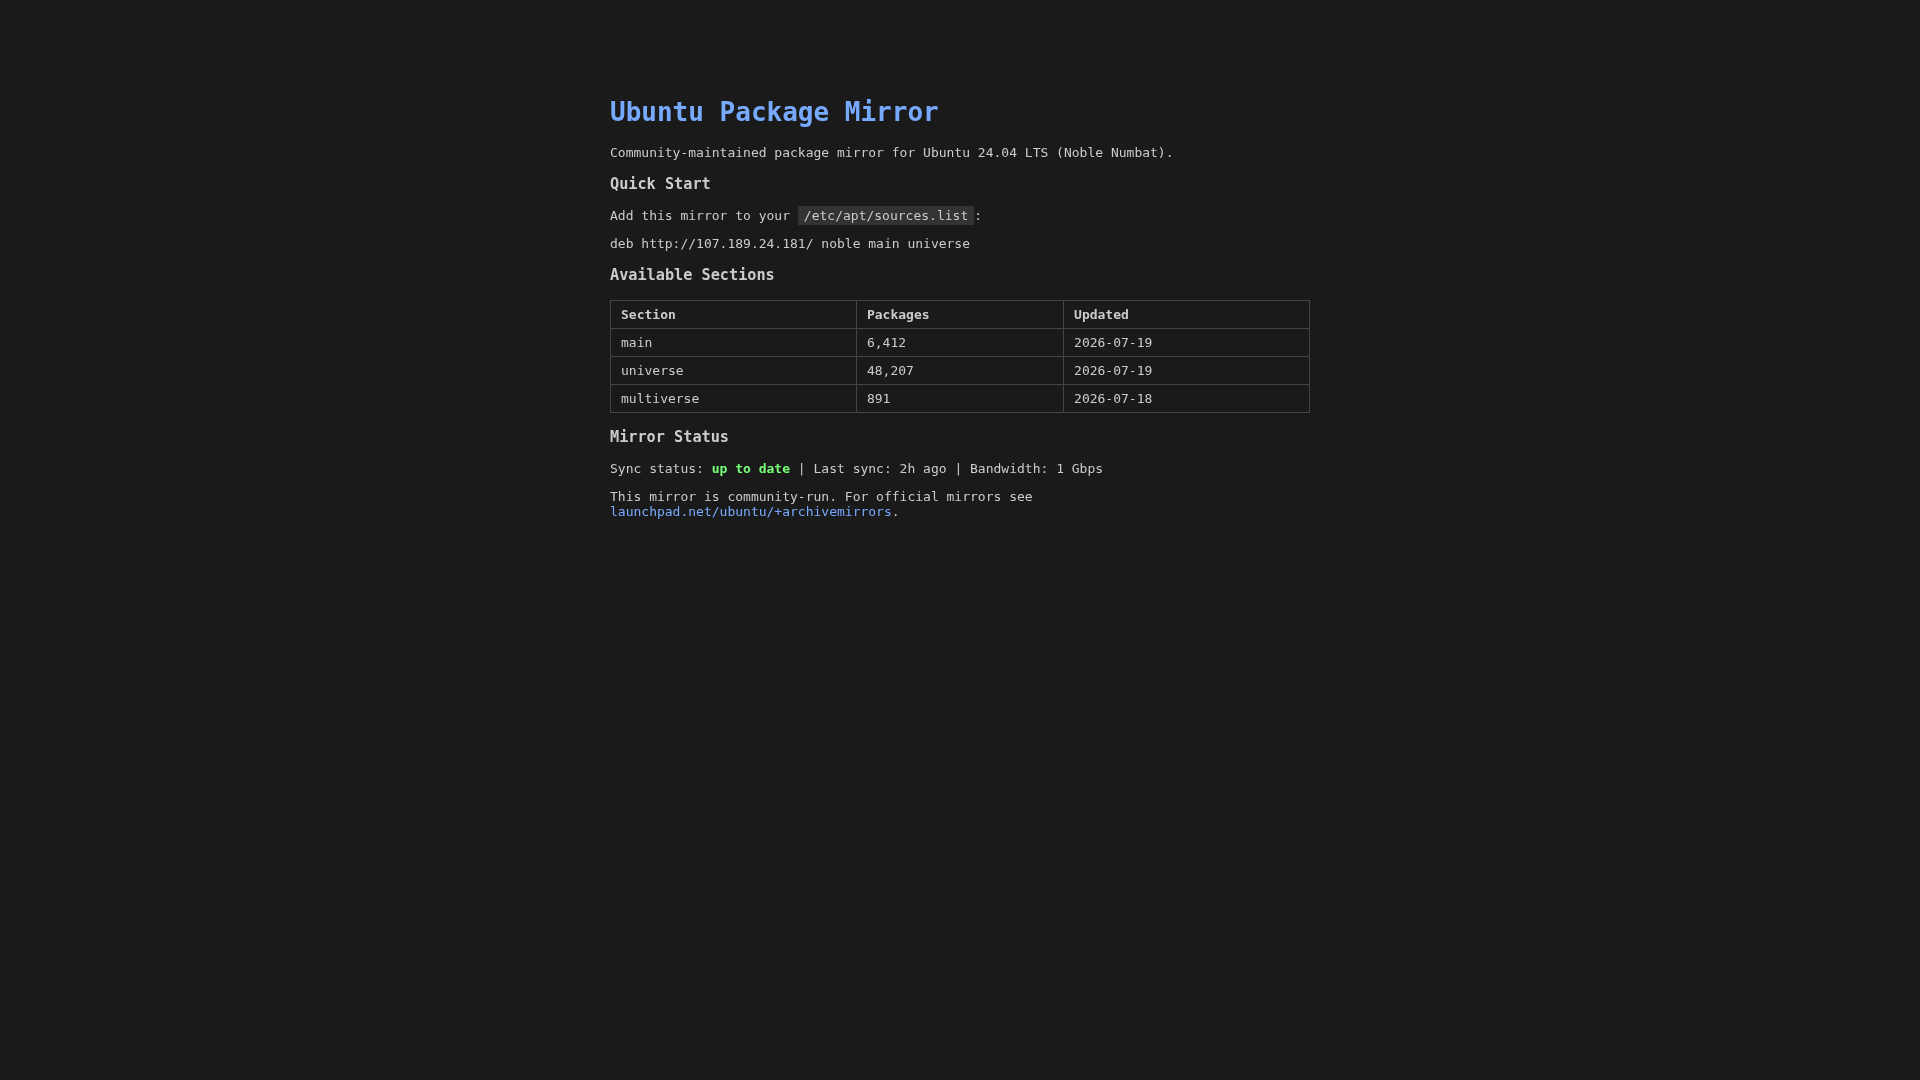Select the universe section cell

(733, 371)
